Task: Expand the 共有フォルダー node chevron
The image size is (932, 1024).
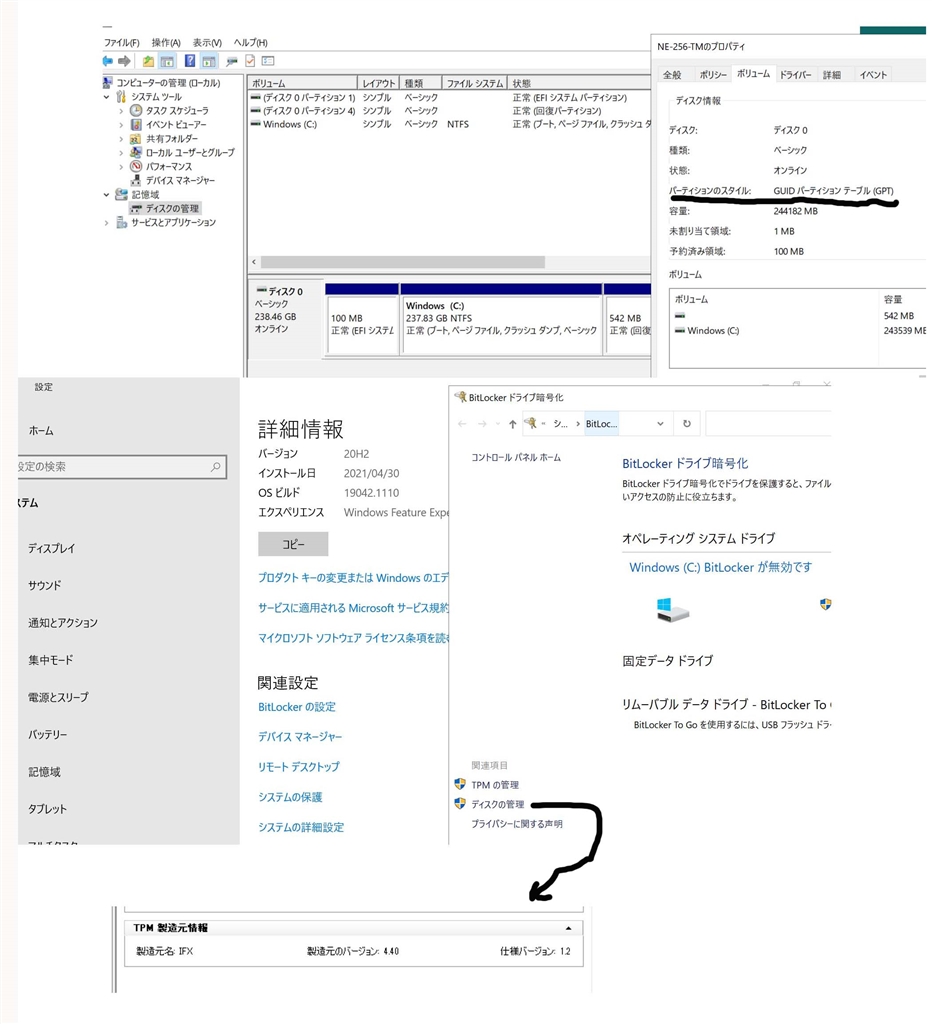Action: 121,138
